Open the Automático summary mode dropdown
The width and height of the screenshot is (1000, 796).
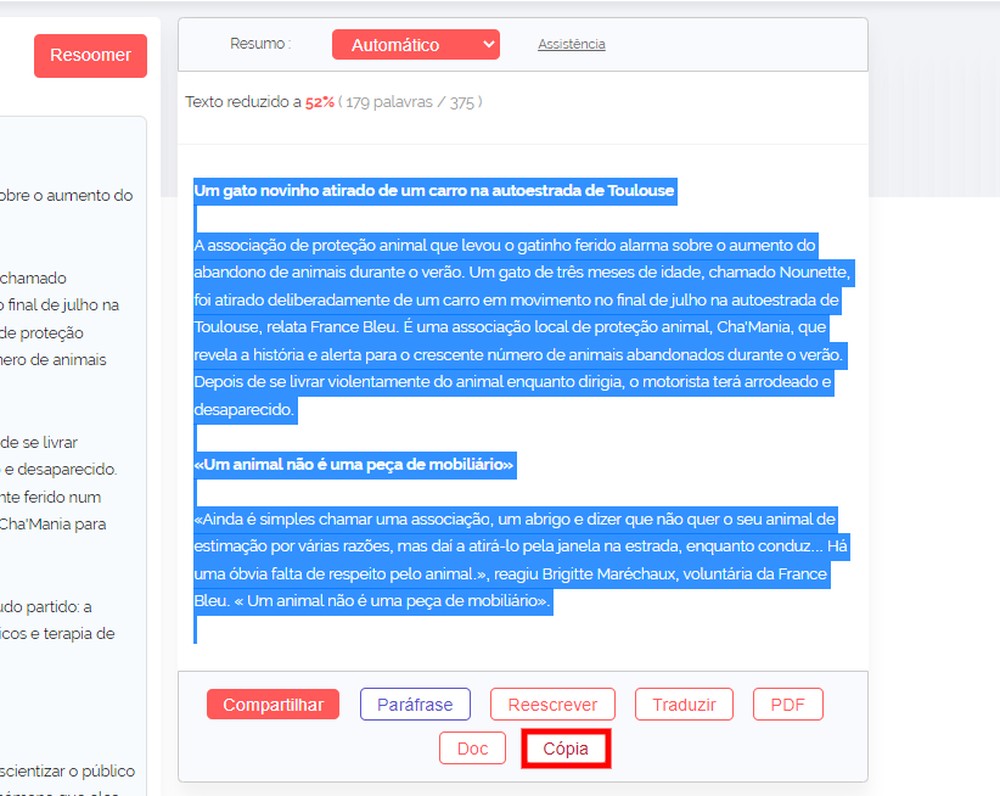tap(415, 44)
